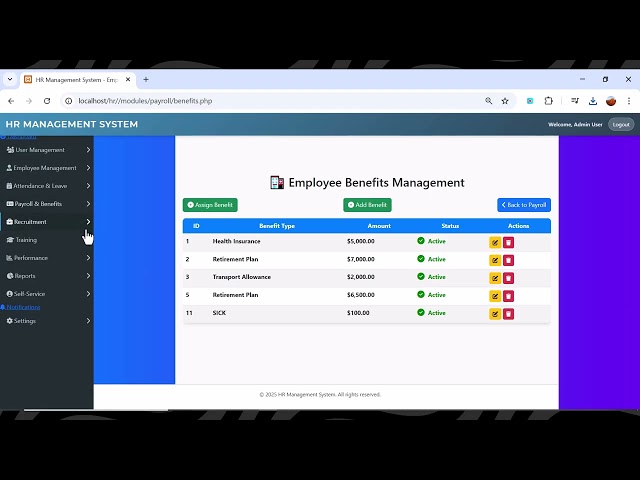Open the tab search dropdown
The height and width of the screenshot is (480, 640).
click(x=10, y=80)
